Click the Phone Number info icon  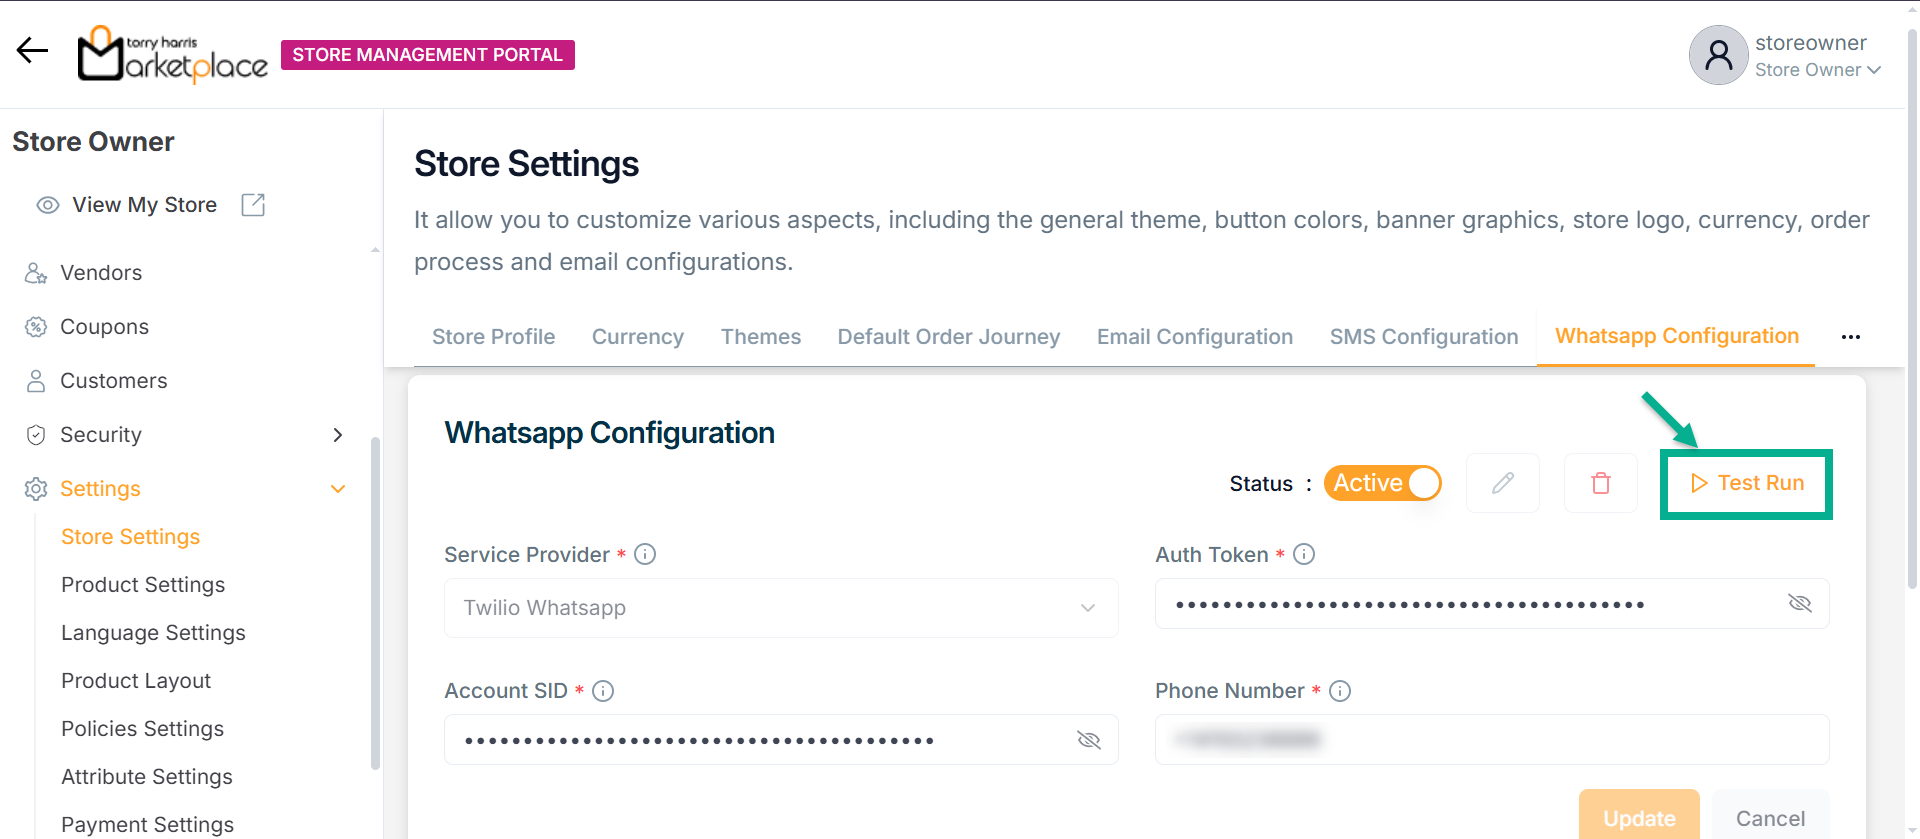[x=1340, y=691]
